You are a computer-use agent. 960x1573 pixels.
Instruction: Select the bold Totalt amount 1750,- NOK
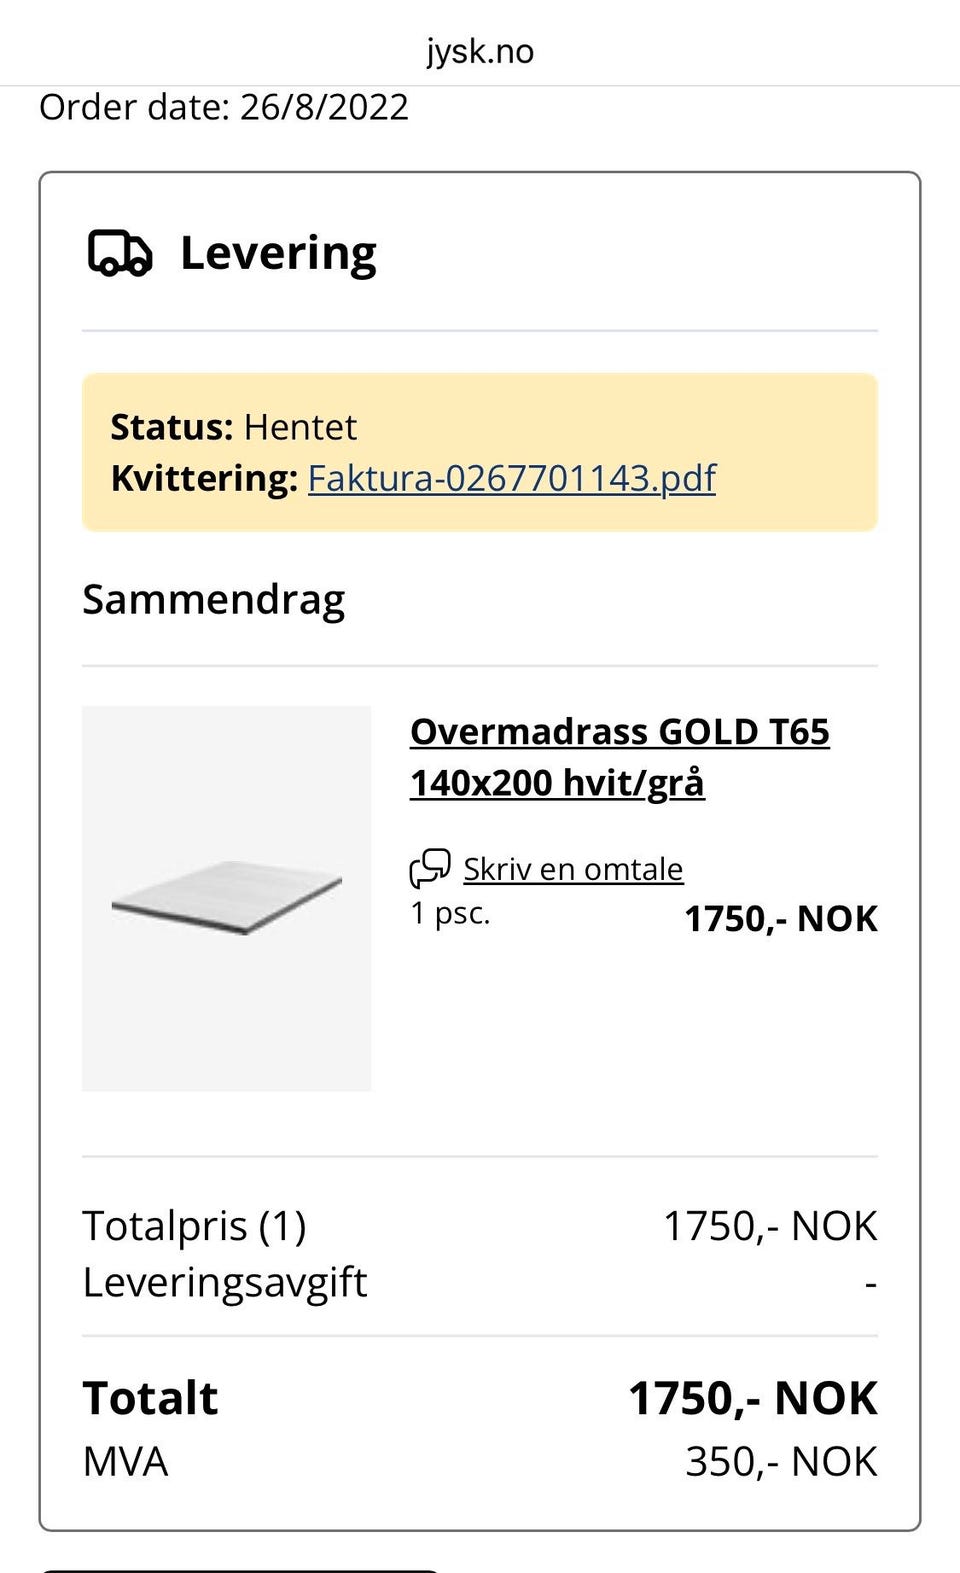click(x=752, y=1399)
